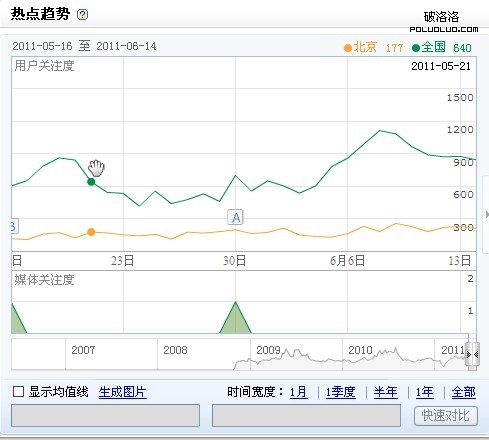Select the A news marker on chart
The width and height of the screenshot is (489, 440).
coord(236,217)
